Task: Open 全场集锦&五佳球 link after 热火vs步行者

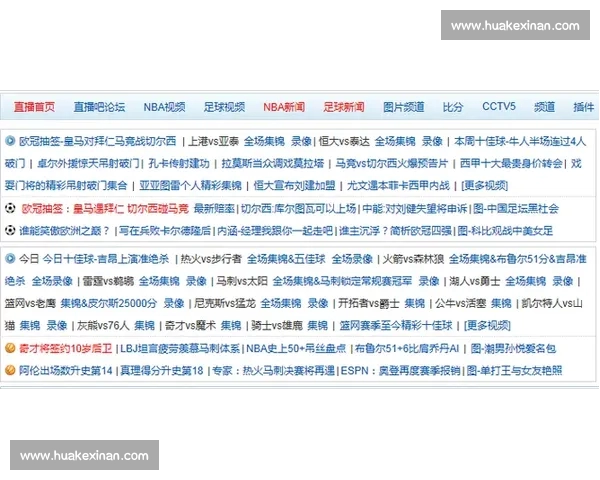Action: point(286,259)
